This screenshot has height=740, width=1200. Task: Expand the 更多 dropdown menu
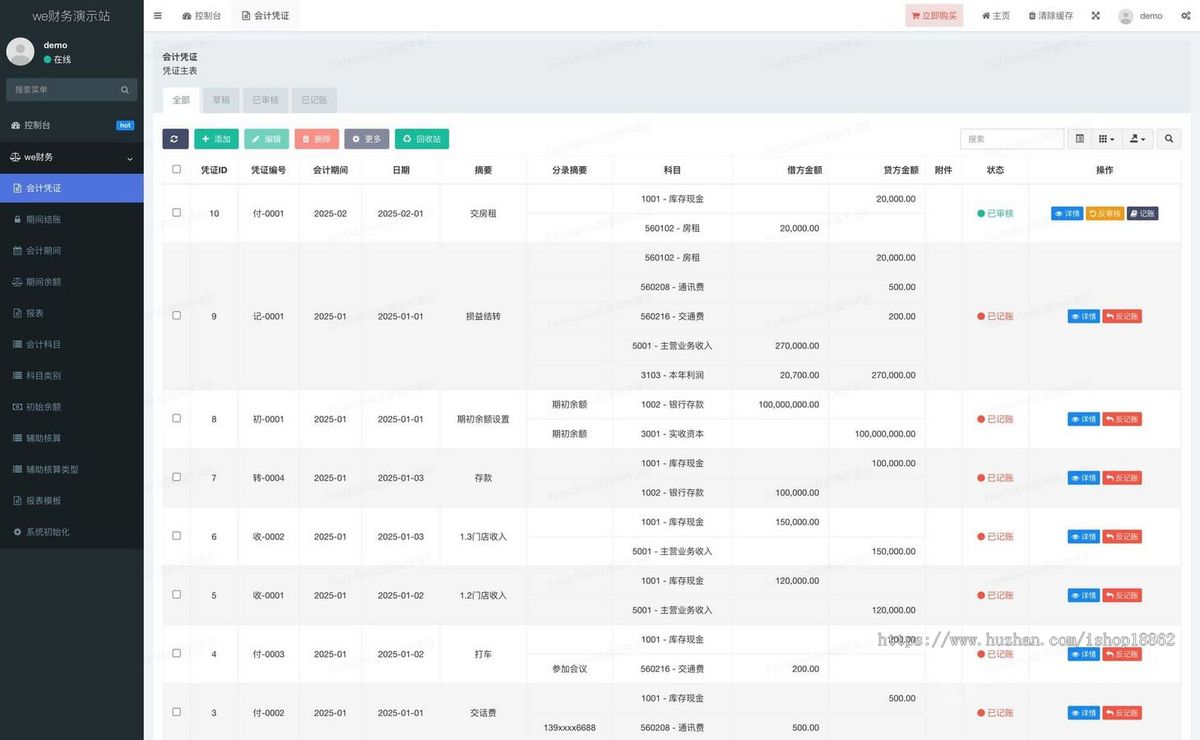[366, 138]
